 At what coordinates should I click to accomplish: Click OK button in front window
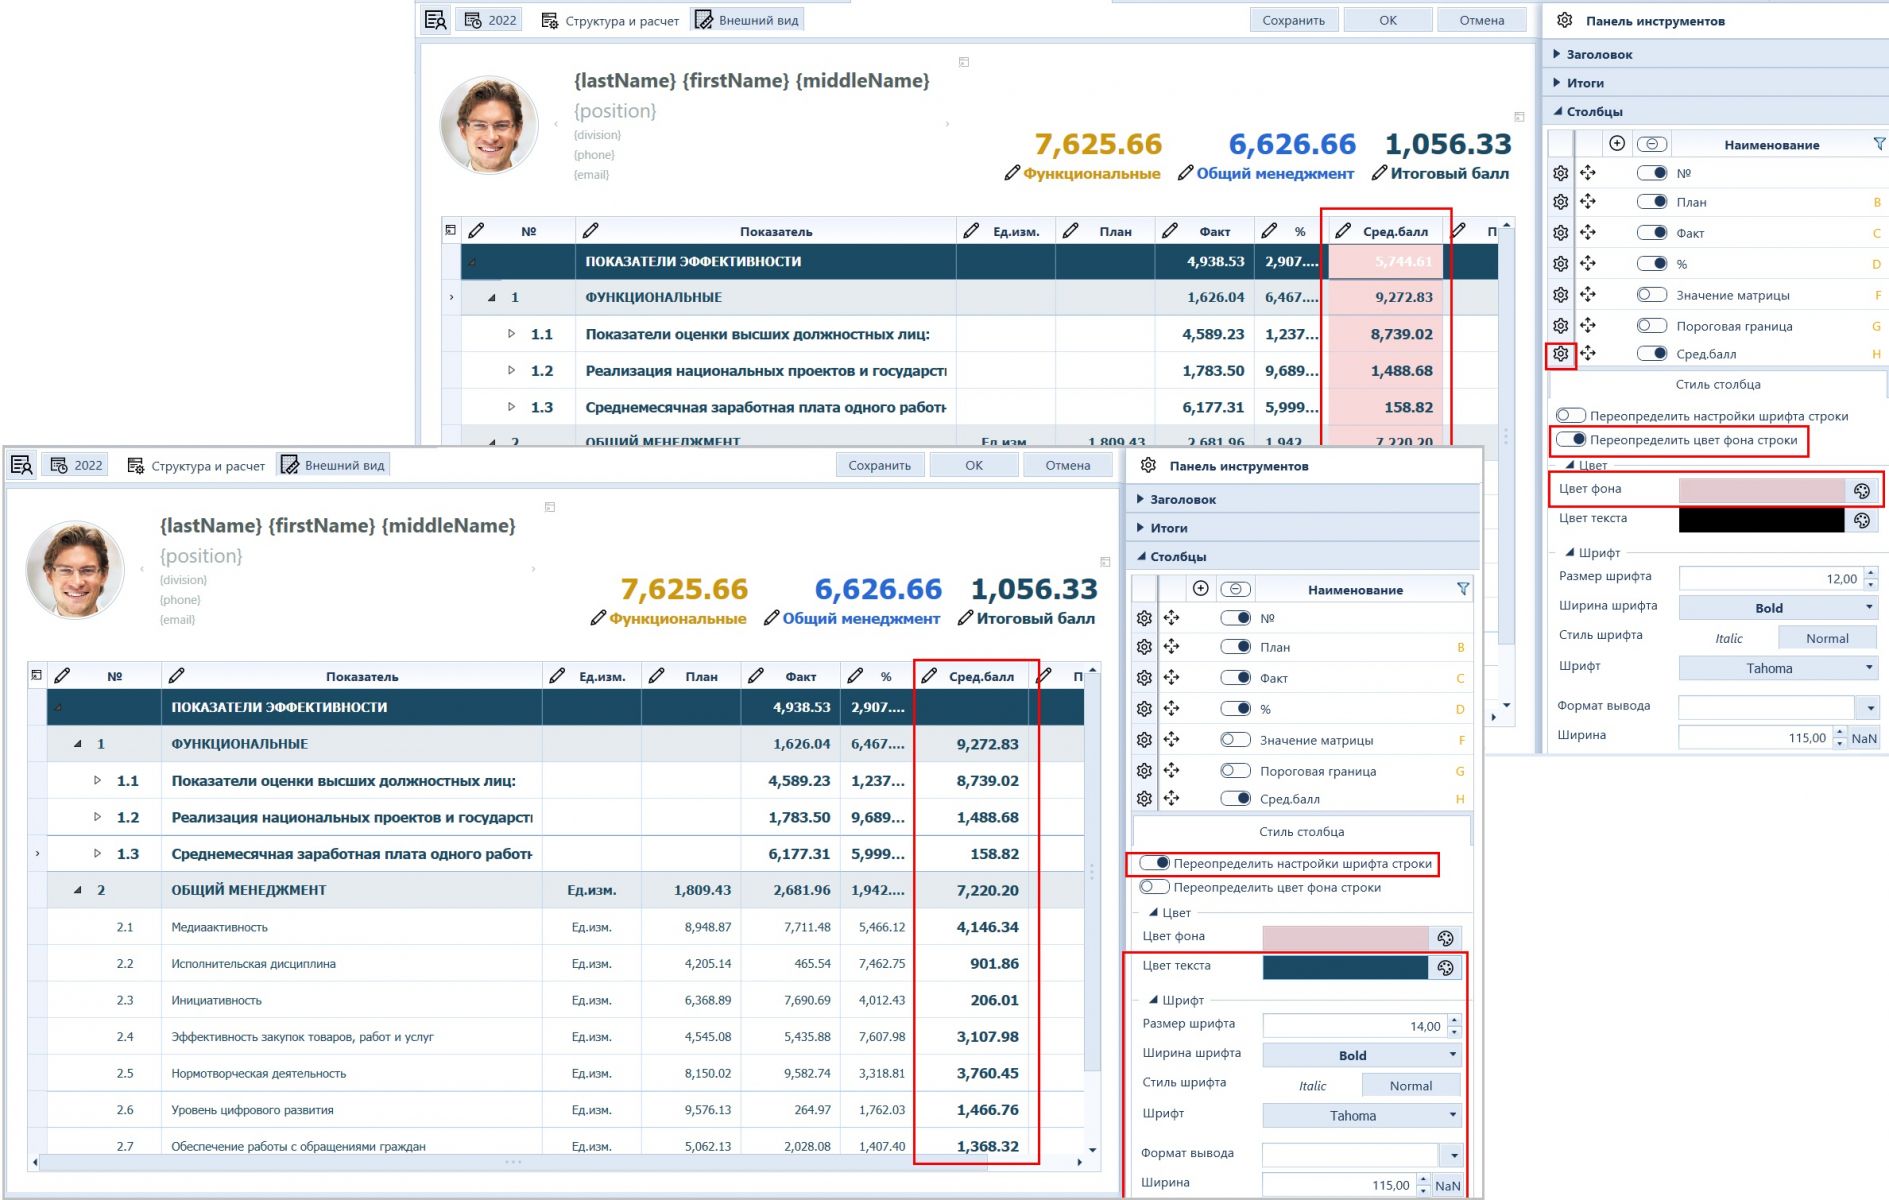pyautogui.click(x=974, y=465)
